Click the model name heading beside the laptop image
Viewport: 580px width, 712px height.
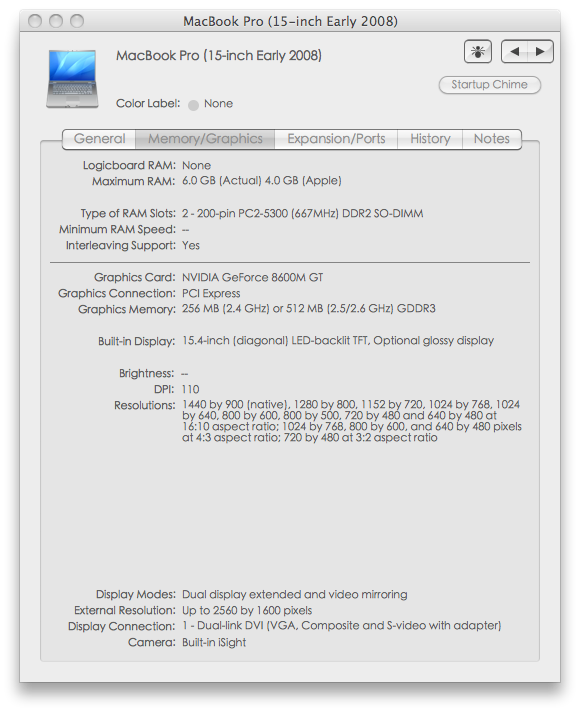219,56
